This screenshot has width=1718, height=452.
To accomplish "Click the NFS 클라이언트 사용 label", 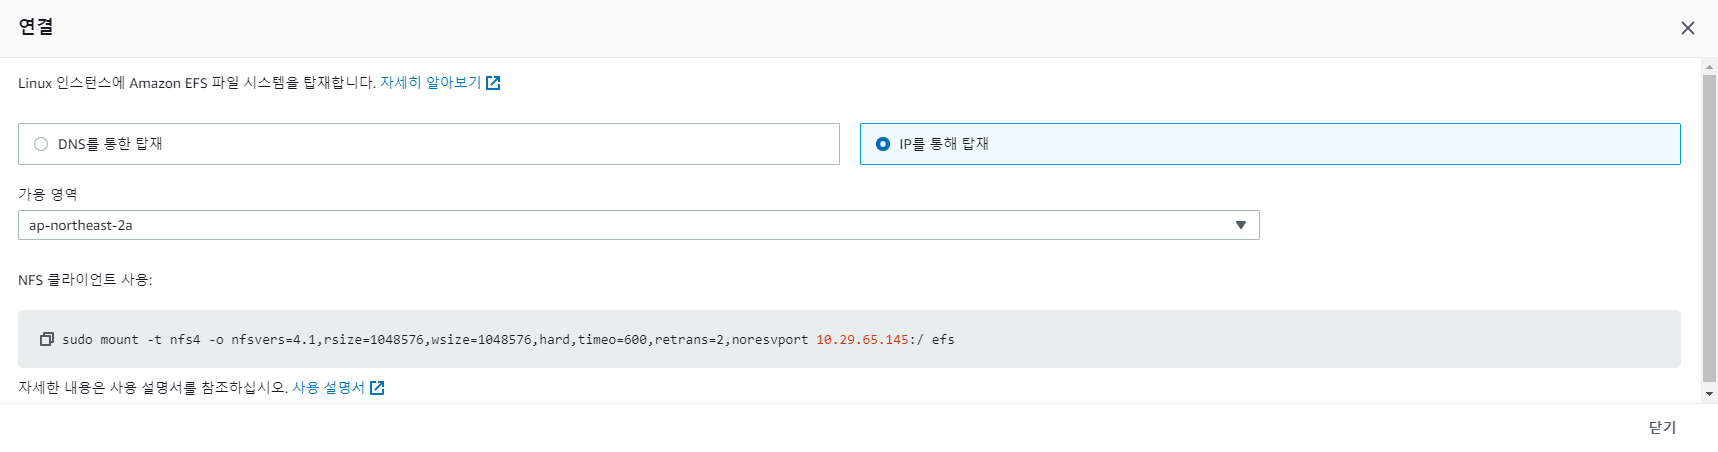I will coord(85,280).
